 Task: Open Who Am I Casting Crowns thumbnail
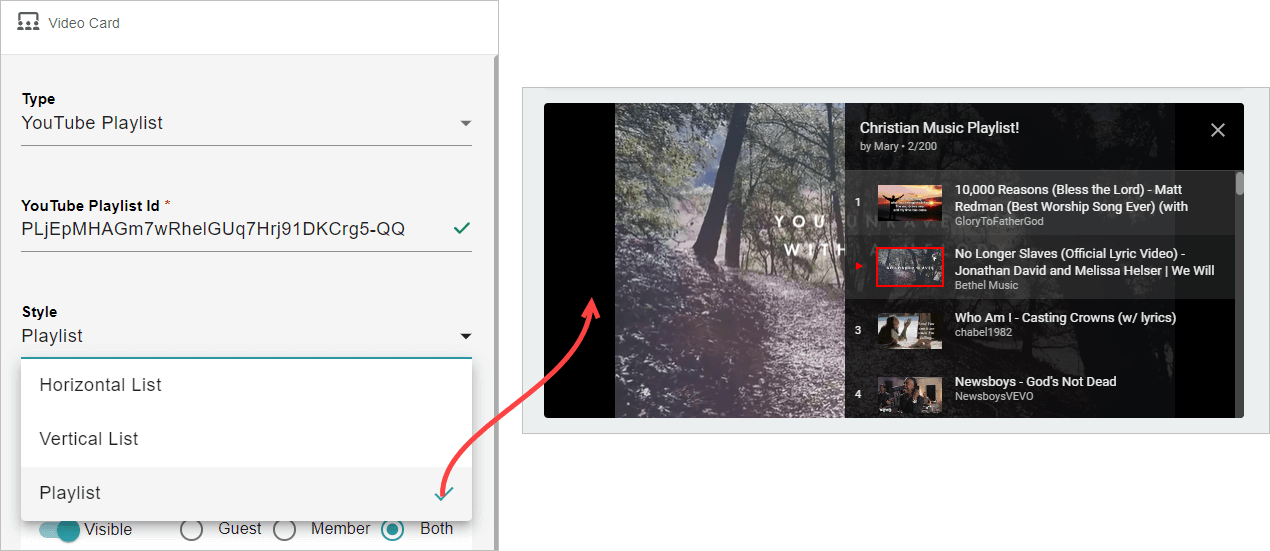coord(910,331)
